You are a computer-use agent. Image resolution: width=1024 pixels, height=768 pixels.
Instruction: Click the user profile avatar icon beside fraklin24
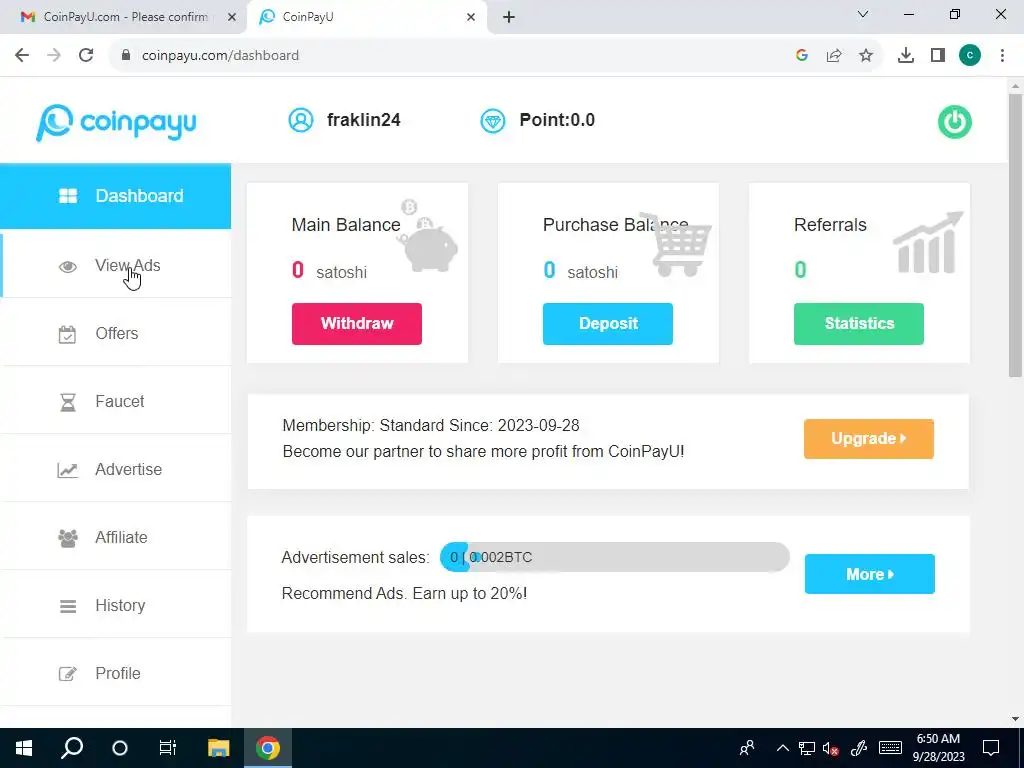pyautogui.click(x=300, y=120)
